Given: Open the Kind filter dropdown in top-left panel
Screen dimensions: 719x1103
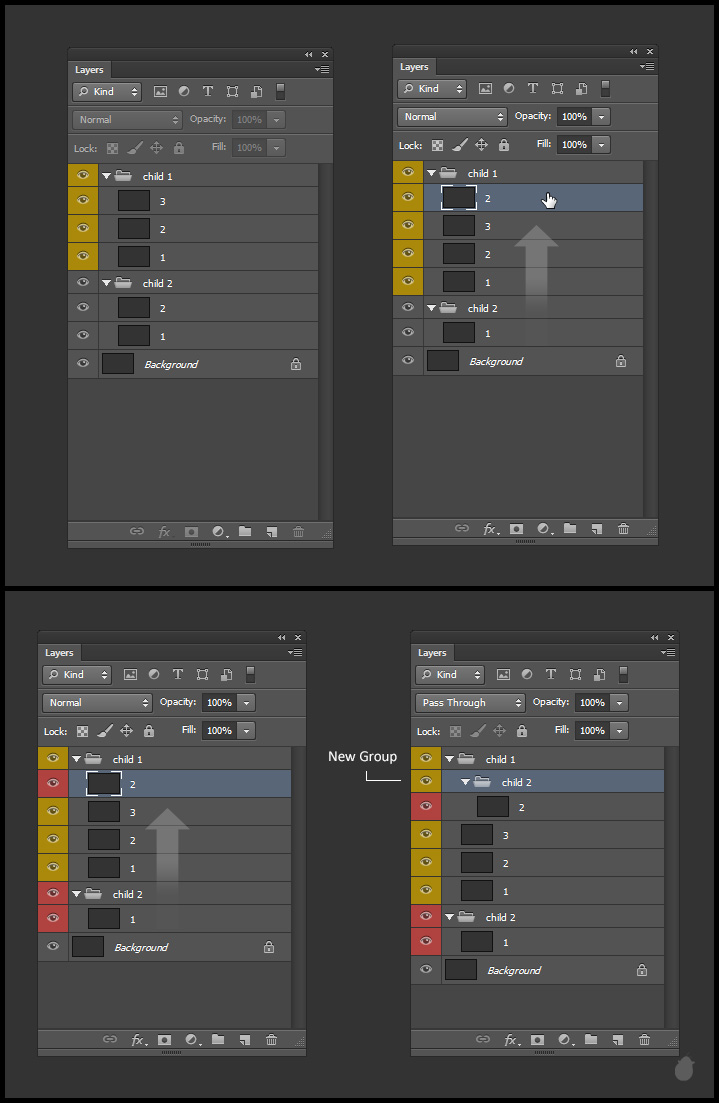Looking at the screenshot, I should pyautogui.click(x=106, y=92).
